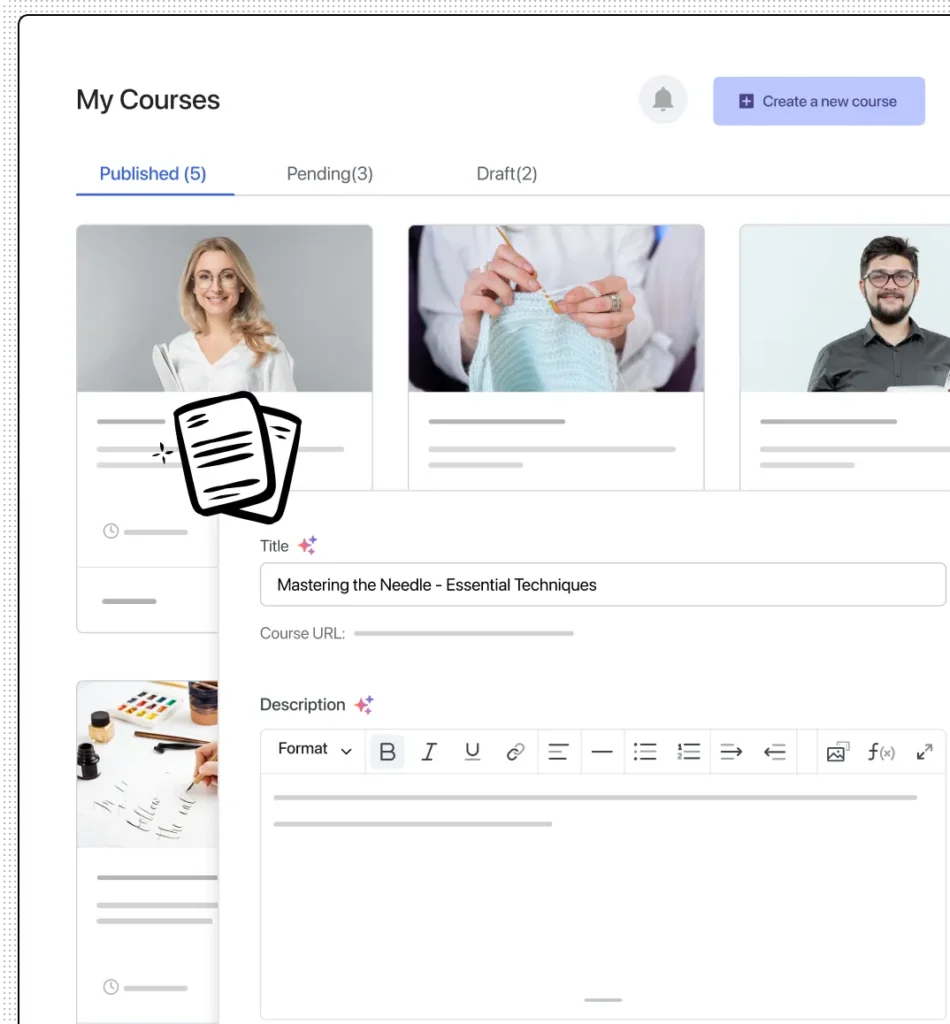Toggle Underline formatting in editor

473,752
